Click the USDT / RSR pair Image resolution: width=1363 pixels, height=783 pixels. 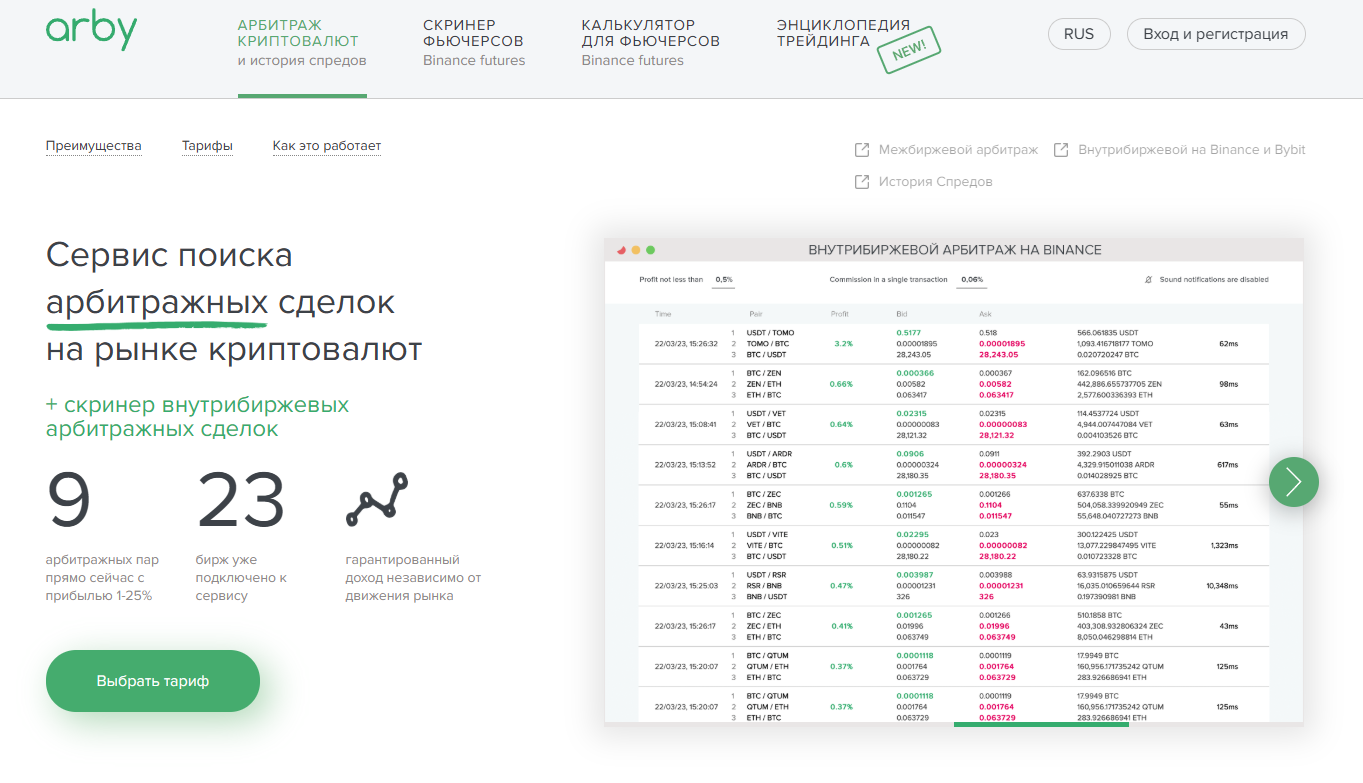point(766,575)
